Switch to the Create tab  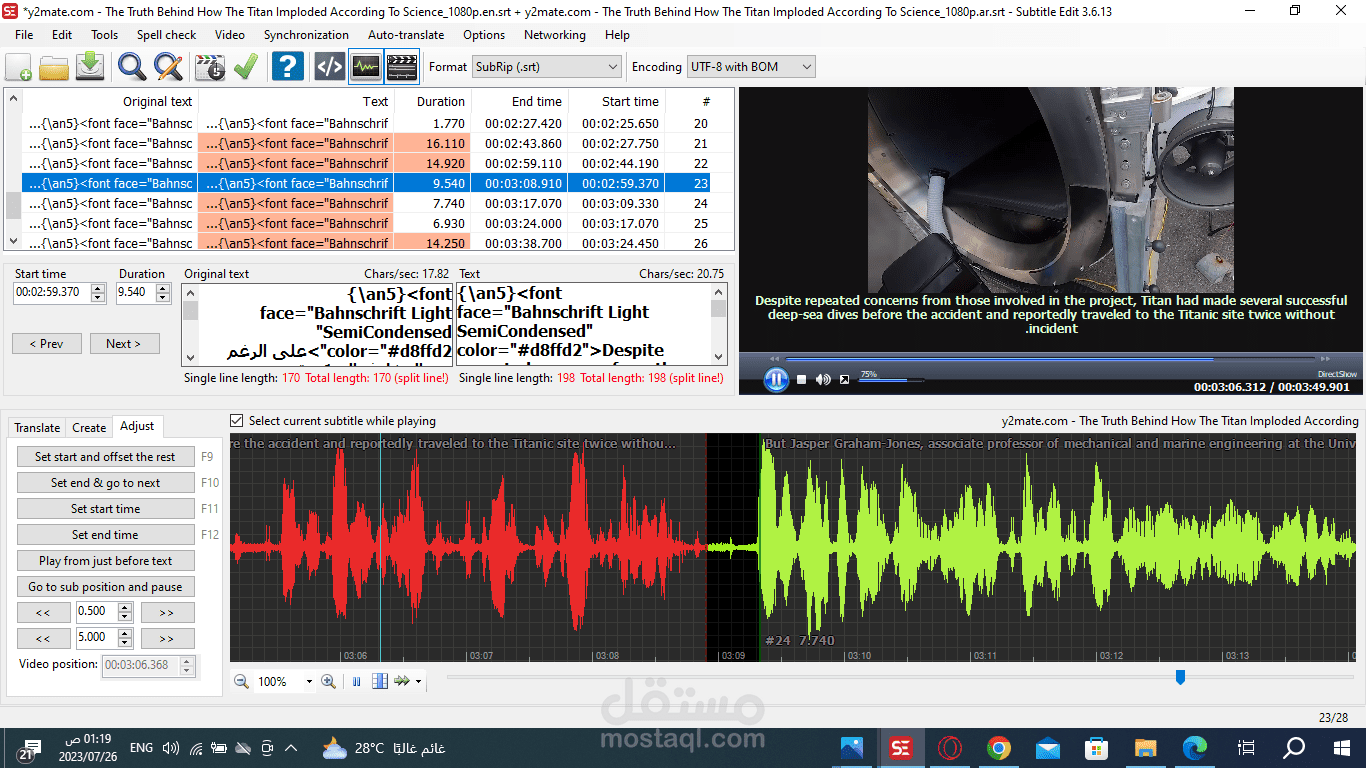[89, 427]
